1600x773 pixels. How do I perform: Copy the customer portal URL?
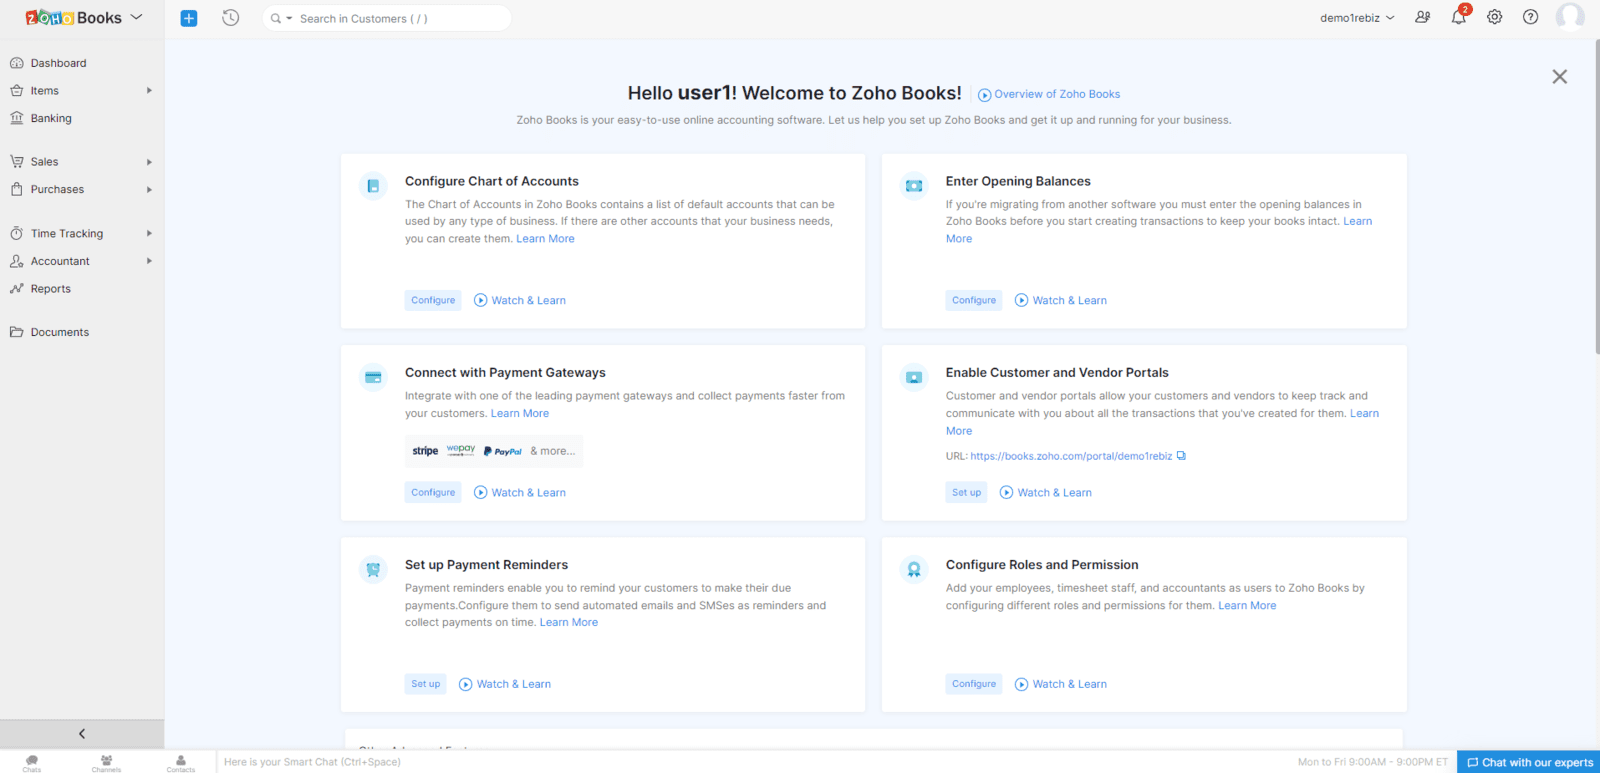1181,456
